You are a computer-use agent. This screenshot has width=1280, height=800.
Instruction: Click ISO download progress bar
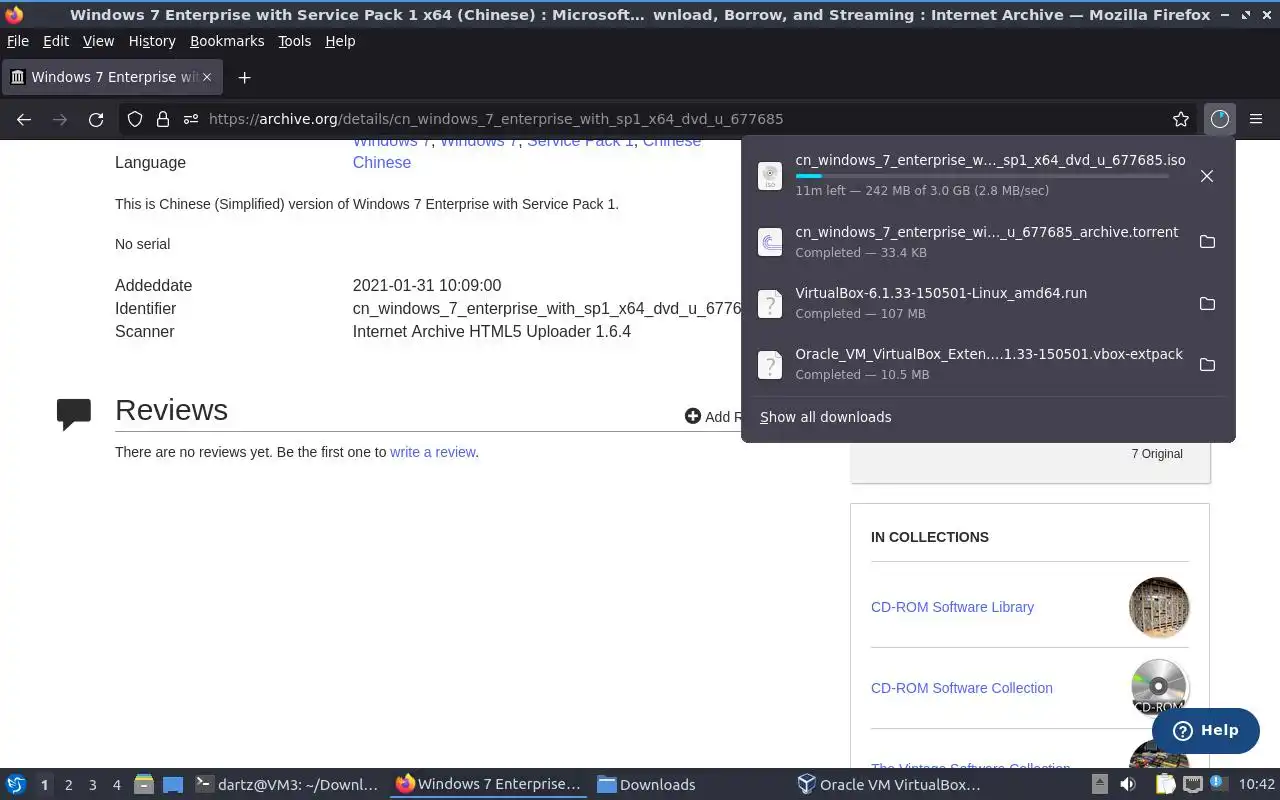click(982, 176)
